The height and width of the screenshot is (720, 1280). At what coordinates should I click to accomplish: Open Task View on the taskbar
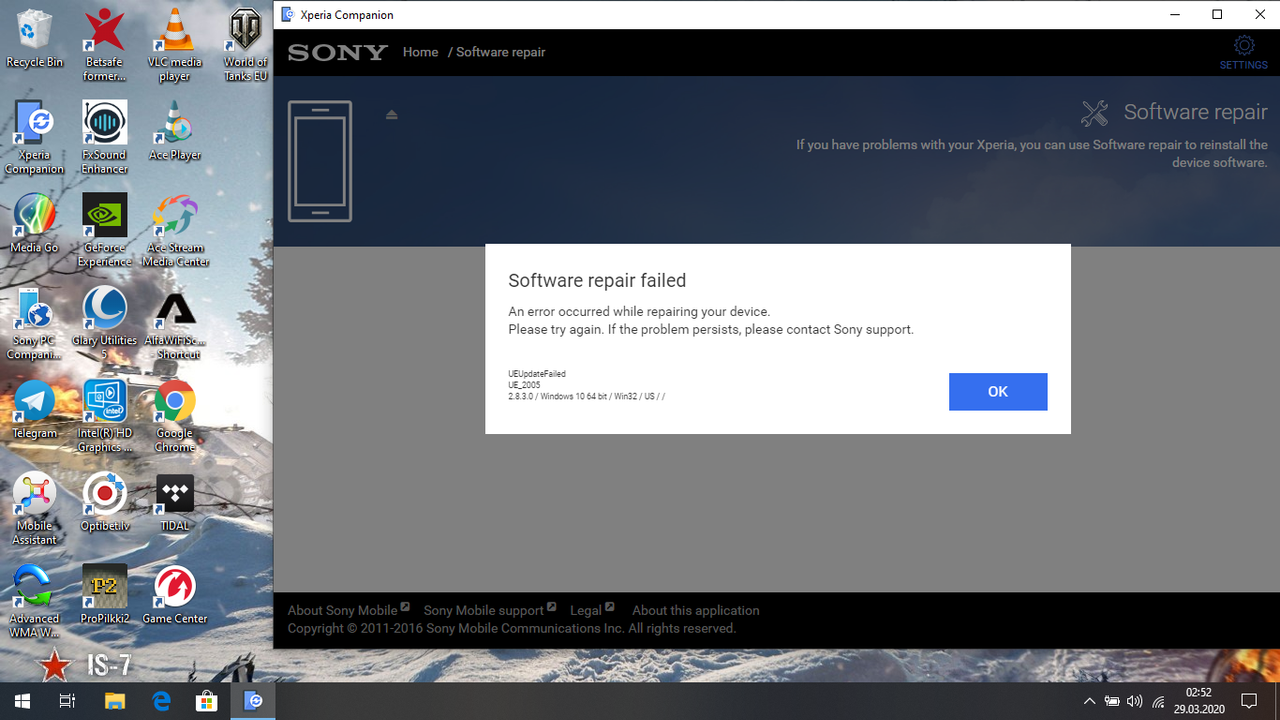(67, 701)
